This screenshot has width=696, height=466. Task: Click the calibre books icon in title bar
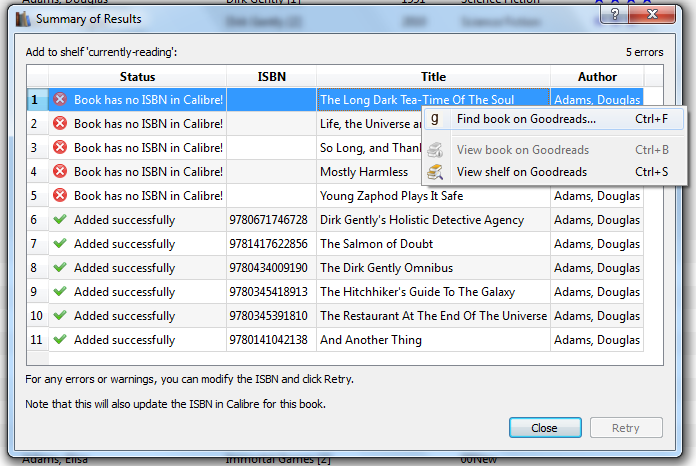(x=23, y=19)
